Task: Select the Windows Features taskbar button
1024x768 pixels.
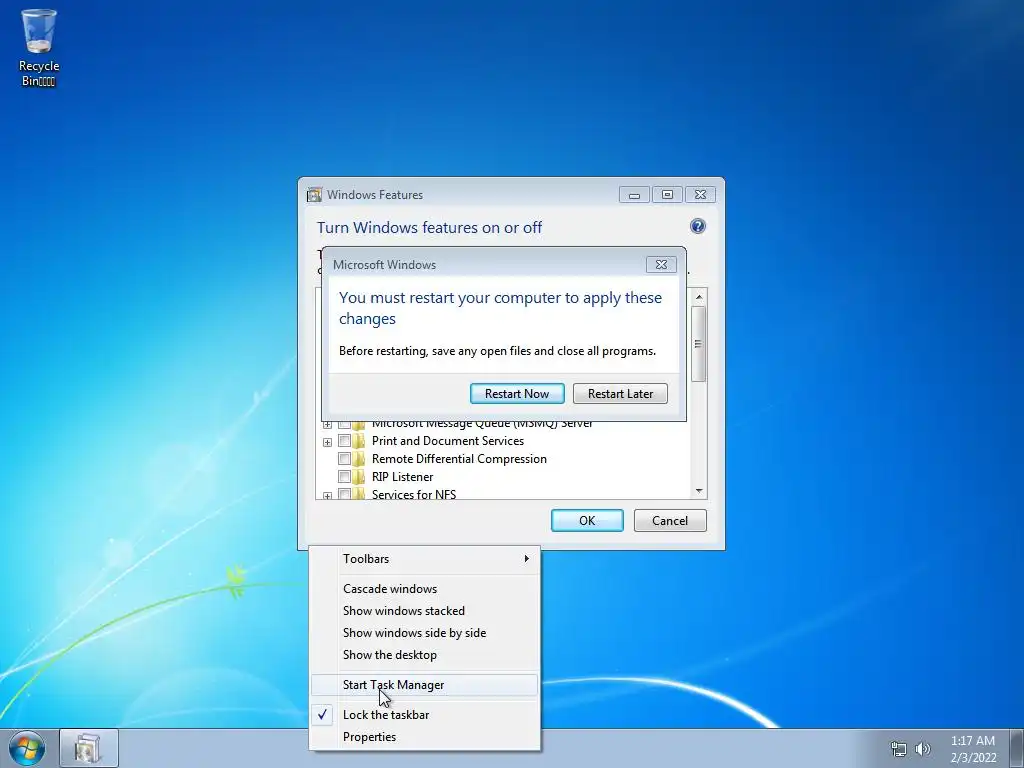Action: (89, 748)
